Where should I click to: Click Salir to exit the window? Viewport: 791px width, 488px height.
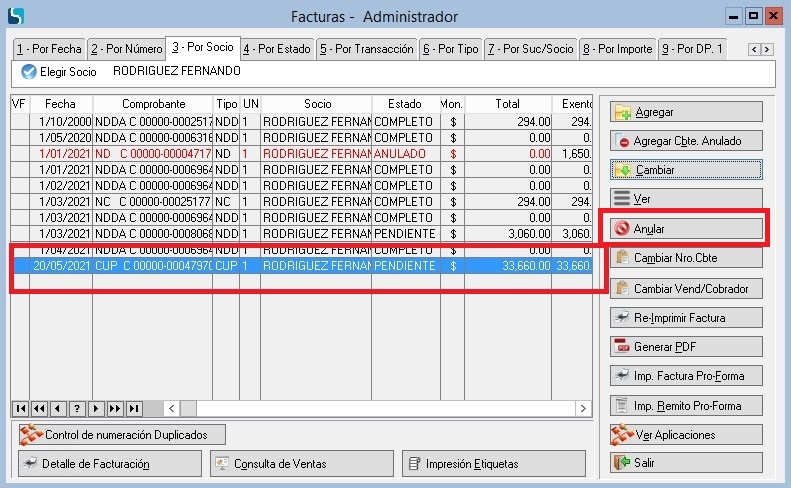685,463
